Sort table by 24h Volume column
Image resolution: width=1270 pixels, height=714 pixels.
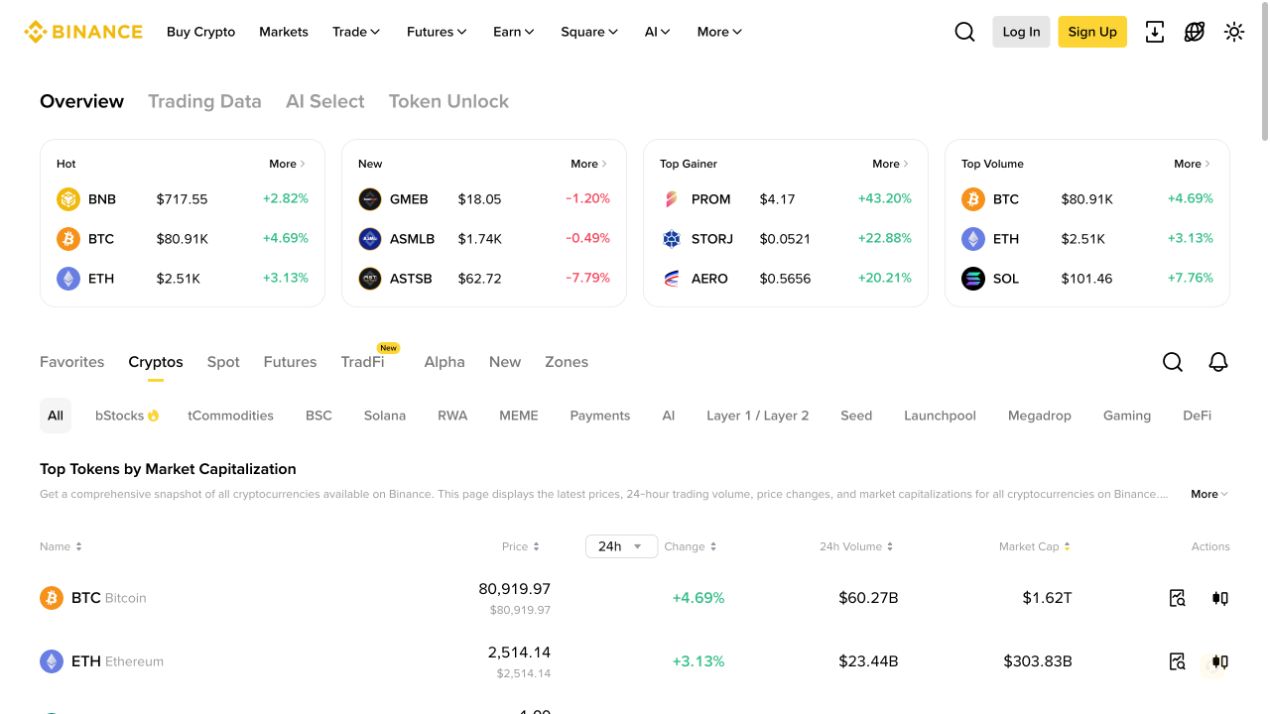click(x=857, y=546)
